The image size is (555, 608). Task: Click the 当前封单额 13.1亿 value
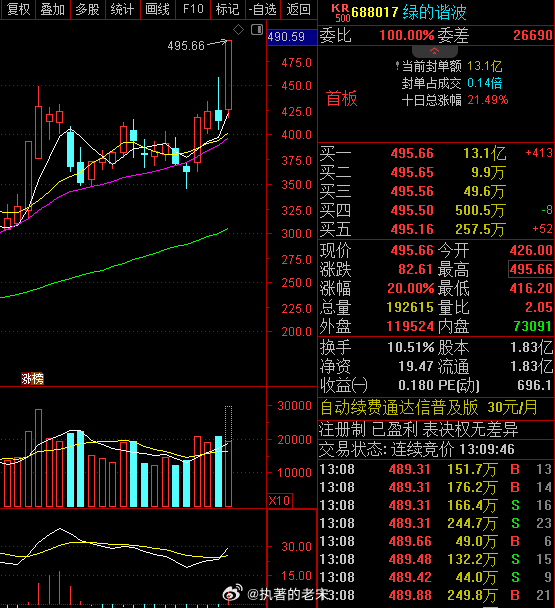click(x=485, y=66)
